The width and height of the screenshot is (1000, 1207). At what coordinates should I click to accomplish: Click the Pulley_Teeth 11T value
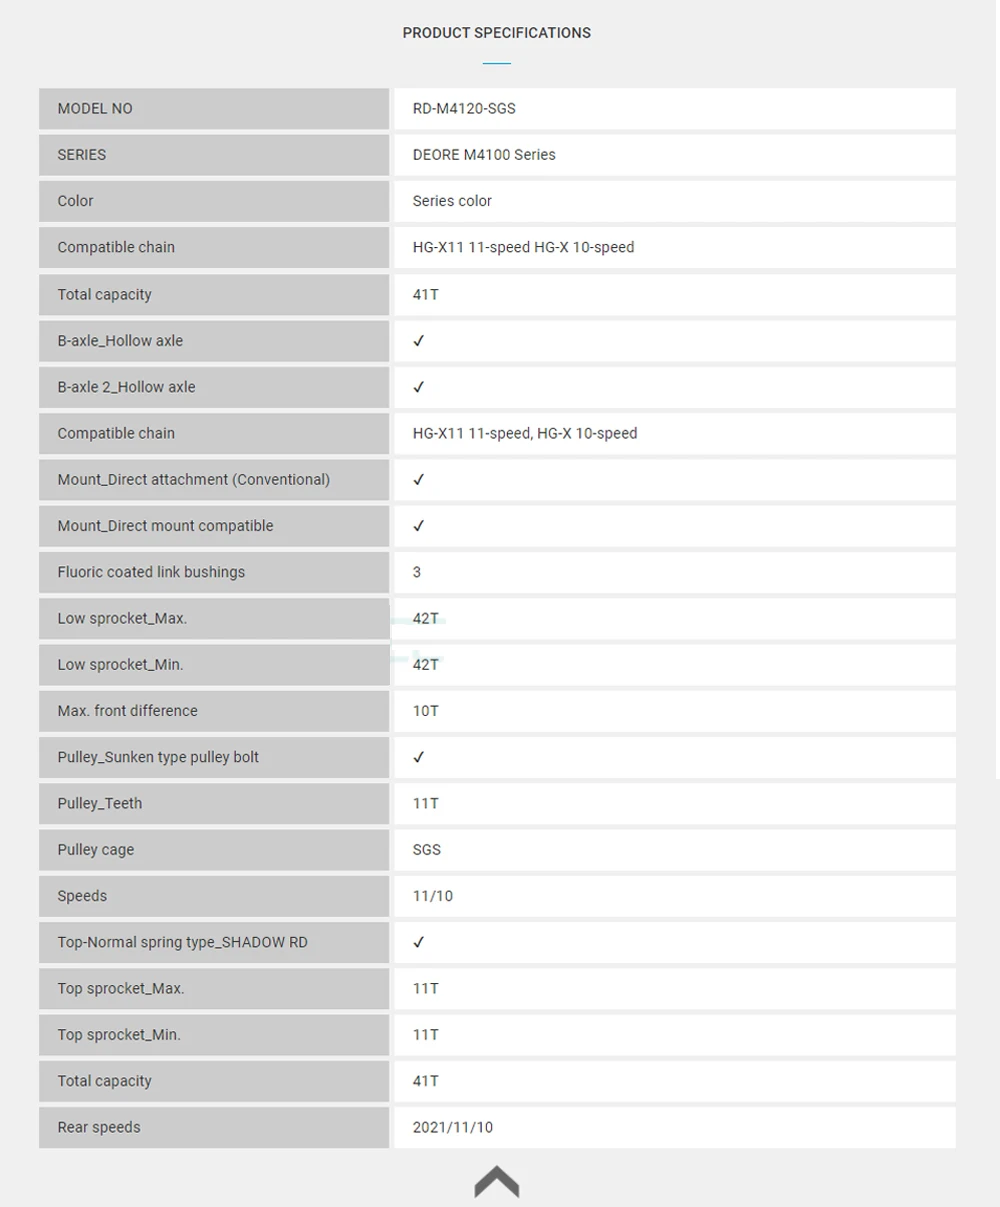tap(426, 804)
